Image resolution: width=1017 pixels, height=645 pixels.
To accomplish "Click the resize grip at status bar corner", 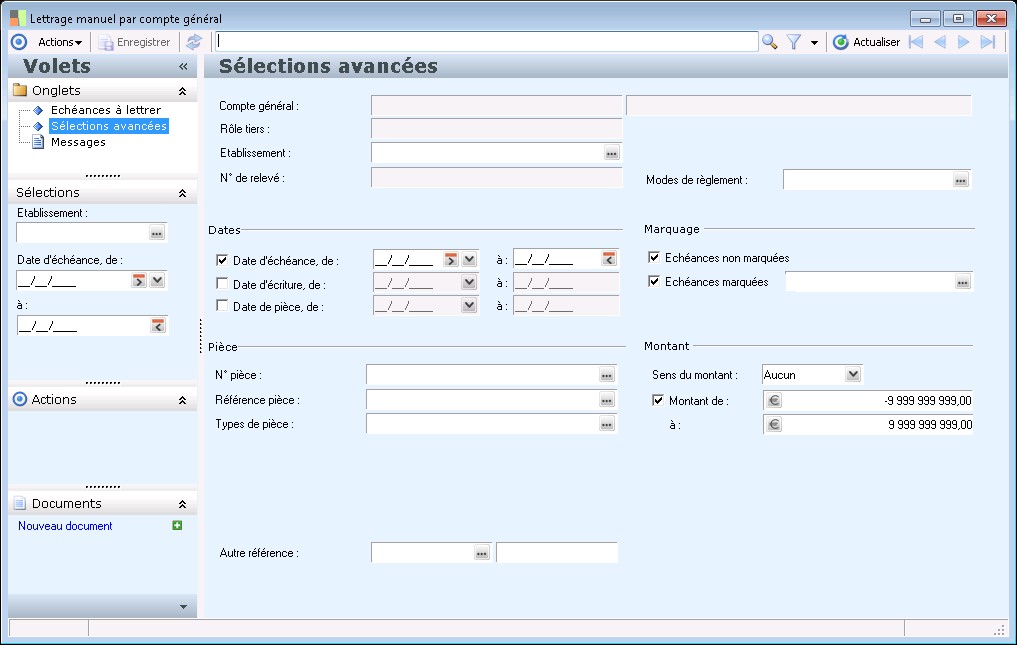I will pos(999,629).
